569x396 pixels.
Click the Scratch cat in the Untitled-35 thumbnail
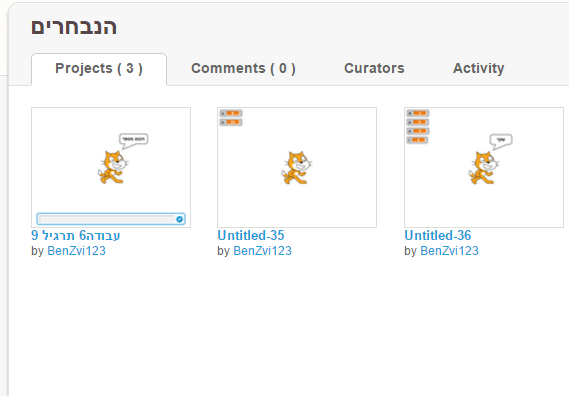click(x=296, y=168)
